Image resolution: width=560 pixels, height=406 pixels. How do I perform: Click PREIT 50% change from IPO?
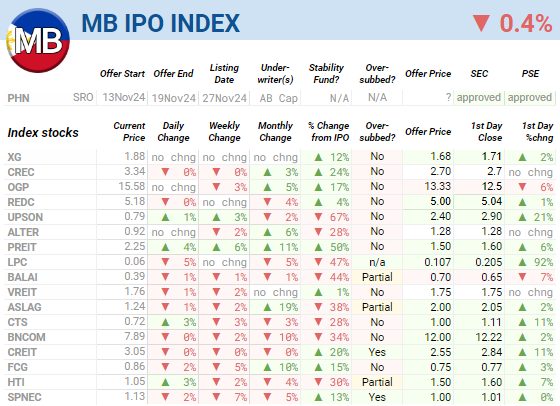pos(326,247)
